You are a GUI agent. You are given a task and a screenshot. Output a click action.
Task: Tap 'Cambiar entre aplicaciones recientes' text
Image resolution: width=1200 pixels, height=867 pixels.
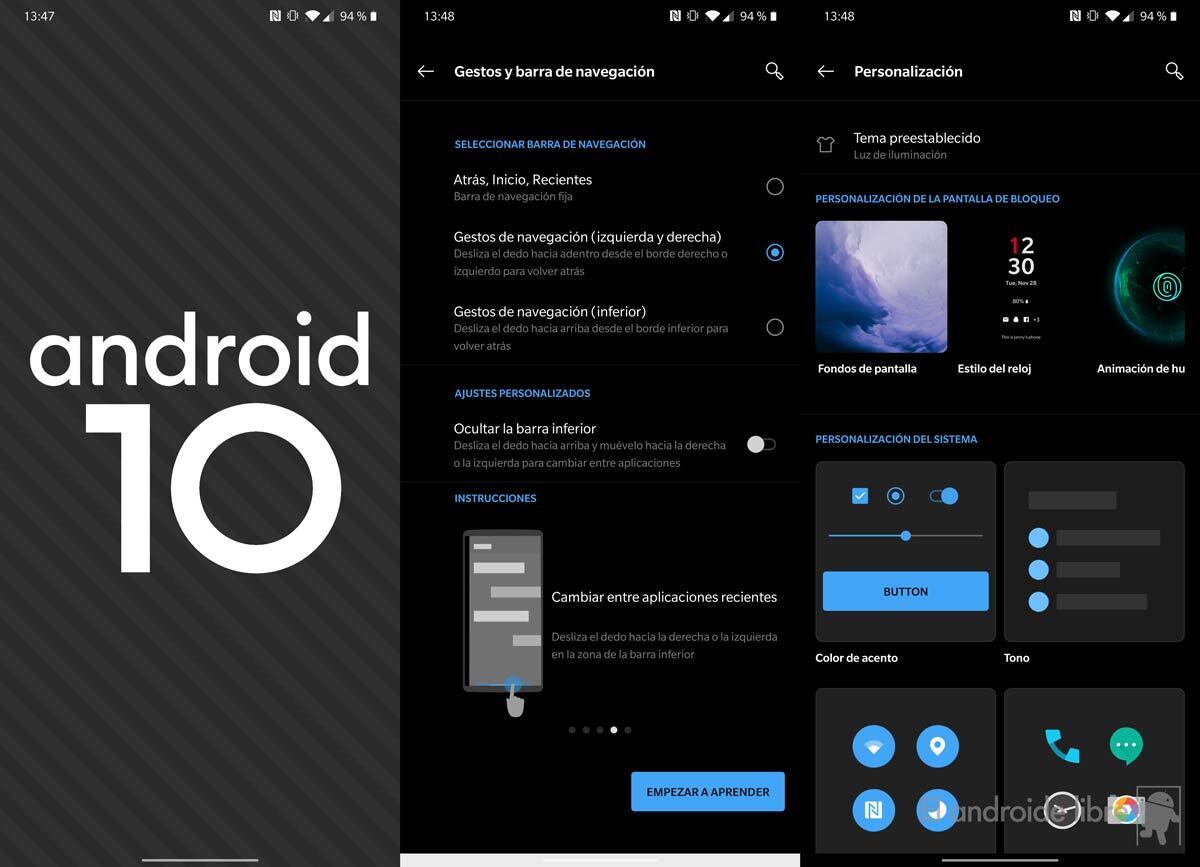click(664, 597)
